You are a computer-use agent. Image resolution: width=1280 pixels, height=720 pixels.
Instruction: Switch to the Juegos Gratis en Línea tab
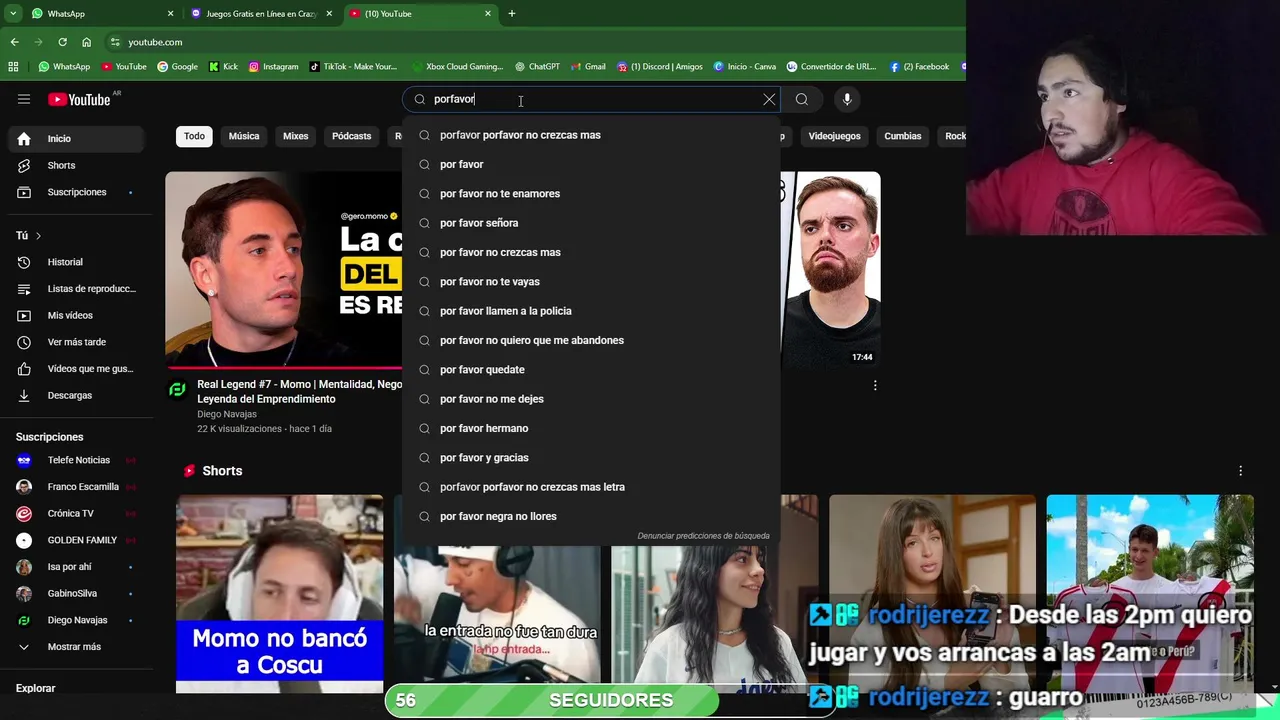(261, 14)
